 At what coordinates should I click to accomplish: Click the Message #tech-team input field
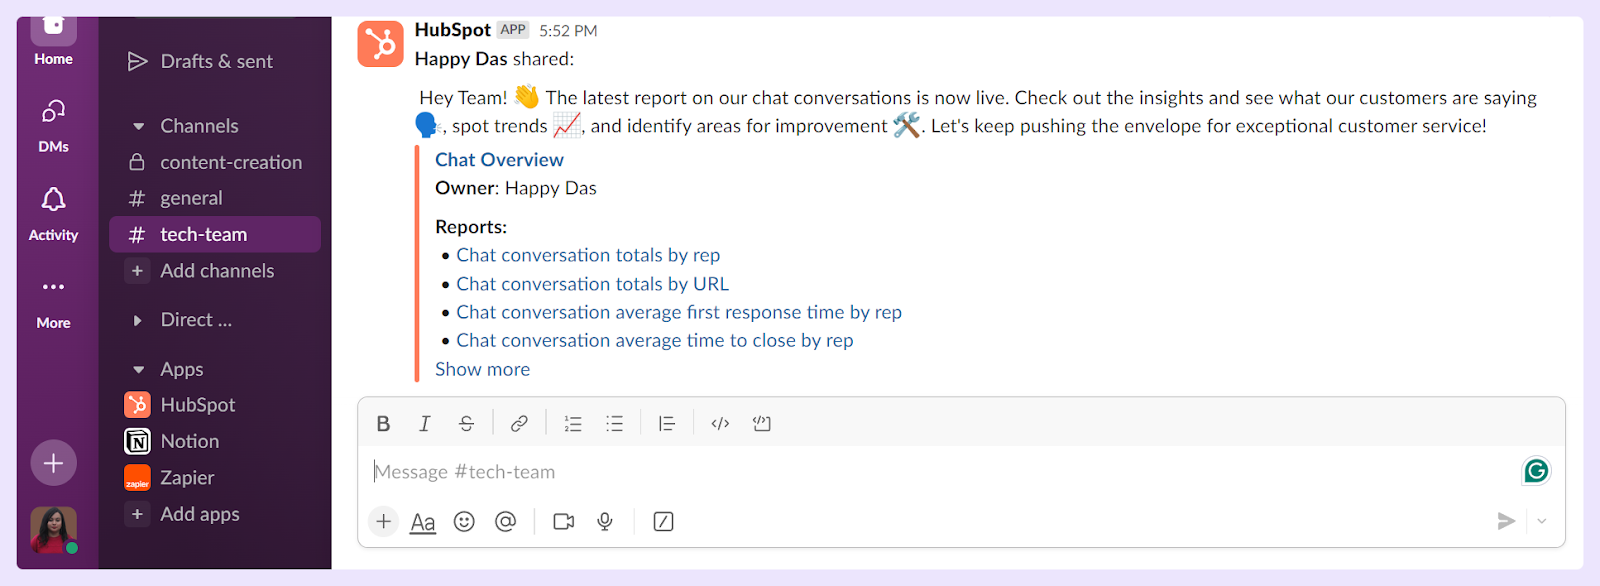coord(940,472)
